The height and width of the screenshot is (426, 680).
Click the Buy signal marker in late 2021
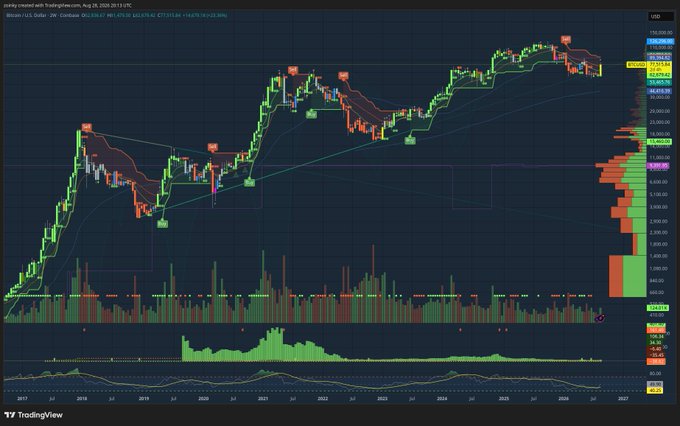click(x=311, y=115)
